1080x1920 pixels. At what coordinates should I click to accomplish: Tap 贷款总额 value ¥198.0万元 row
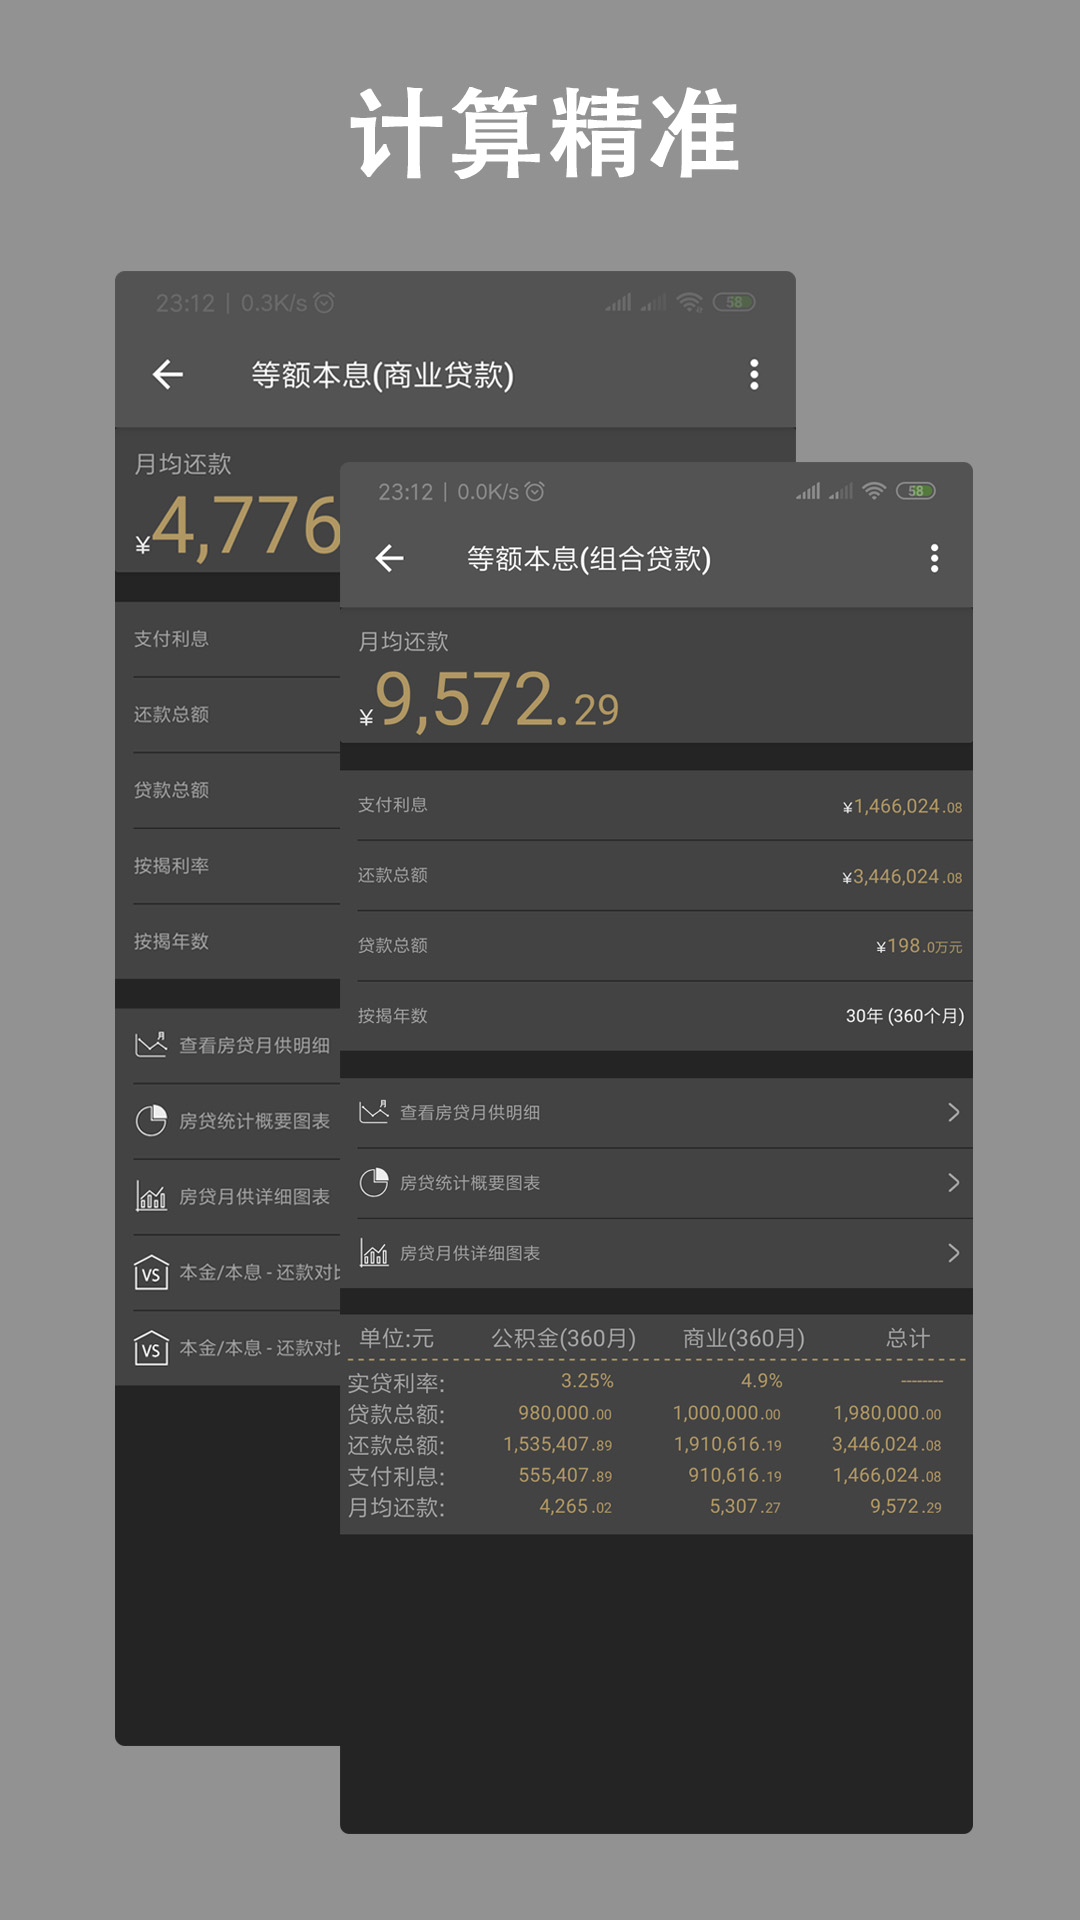click(656, 945)
